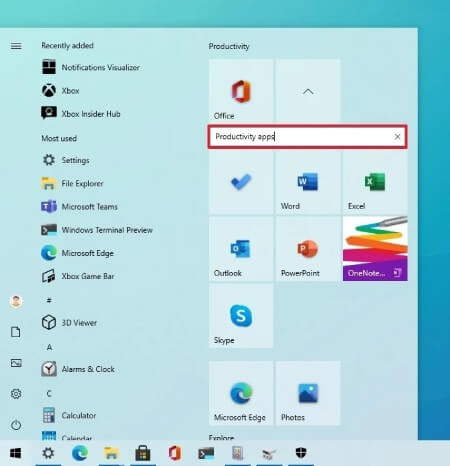Open the Word tile
This screenshot has height=466, width=450.
pos(308,182)
